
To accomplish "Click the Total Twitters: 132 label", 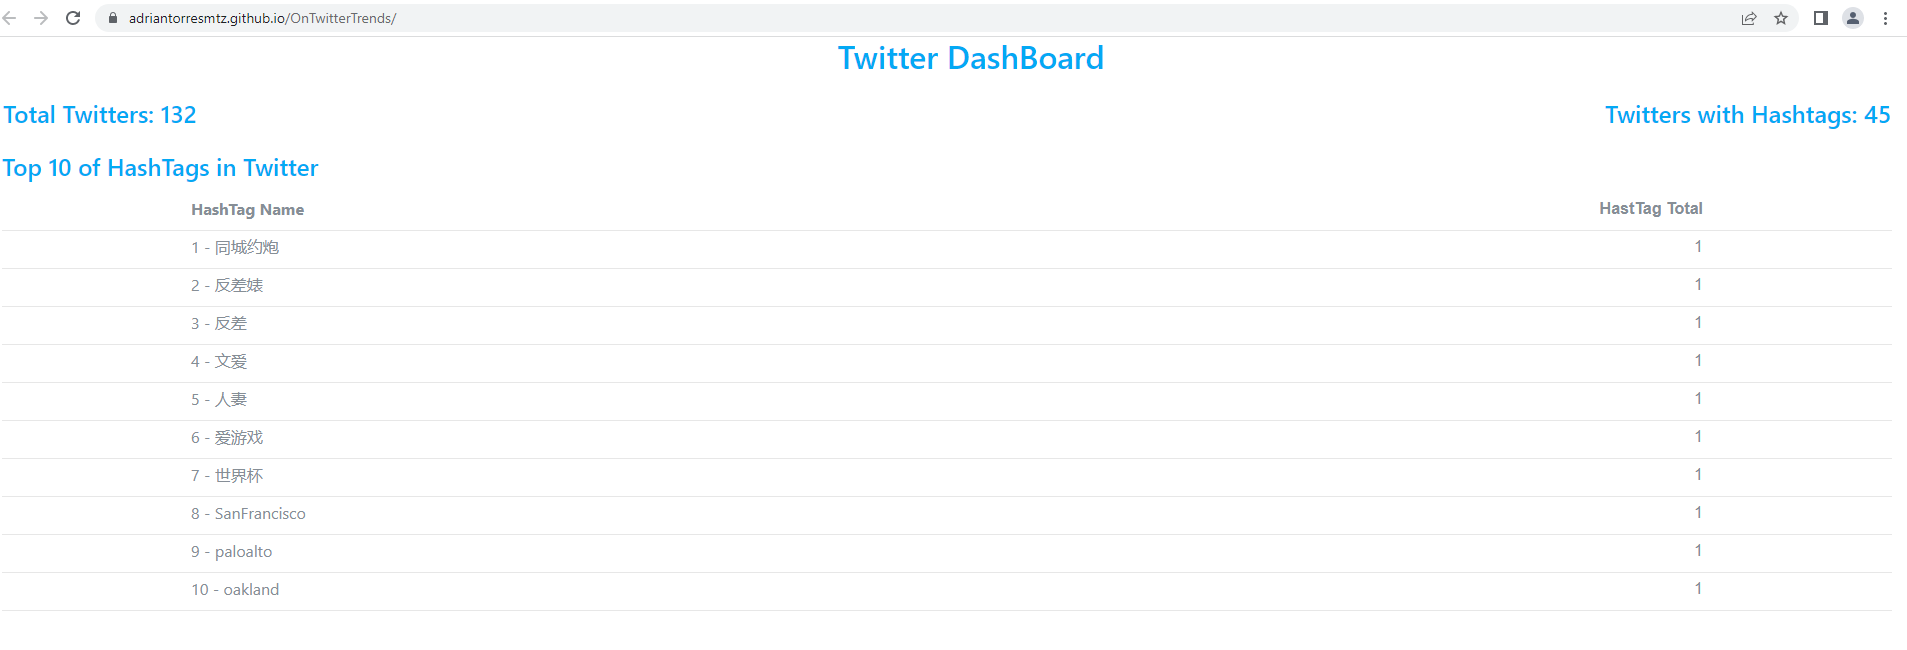I will coord(98,114).
